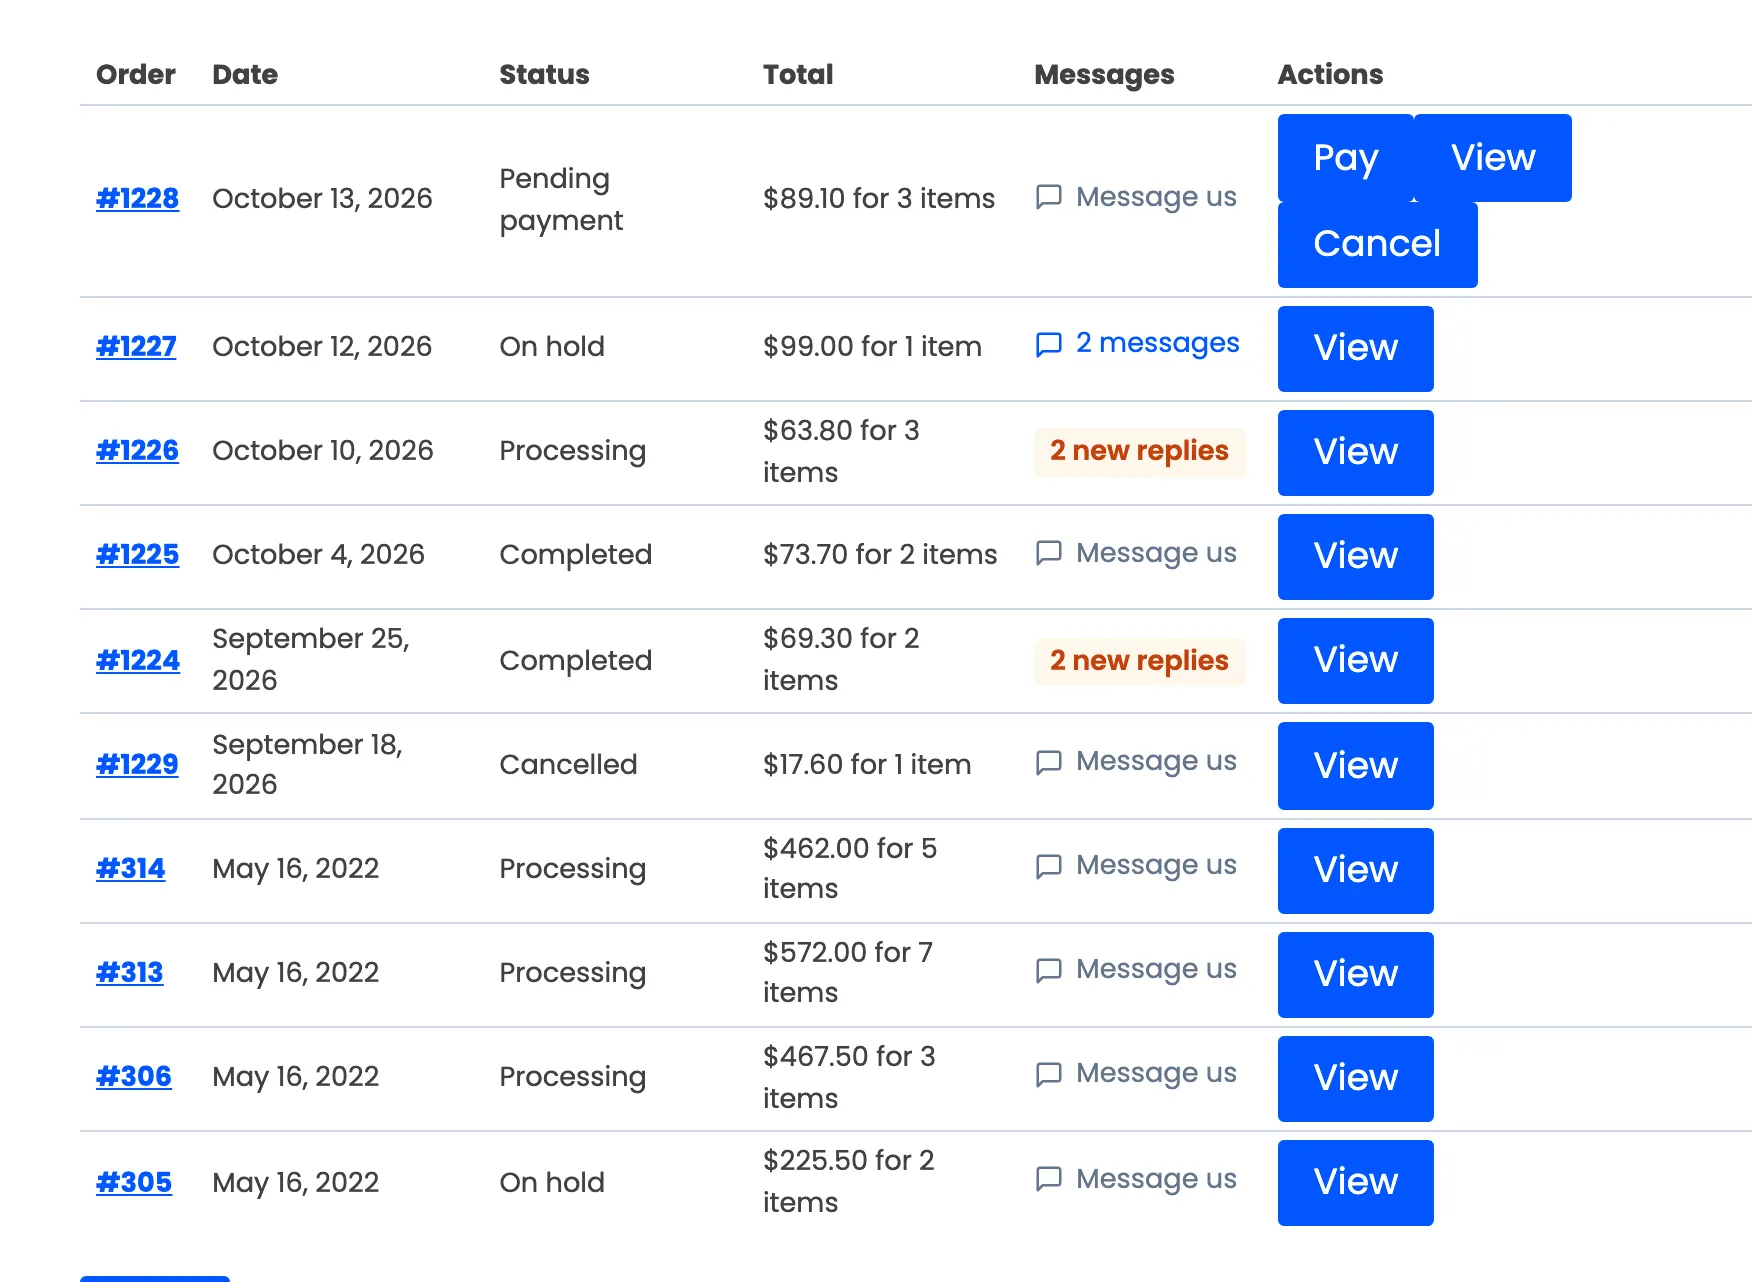Click the Status column header

click(544, 74)
